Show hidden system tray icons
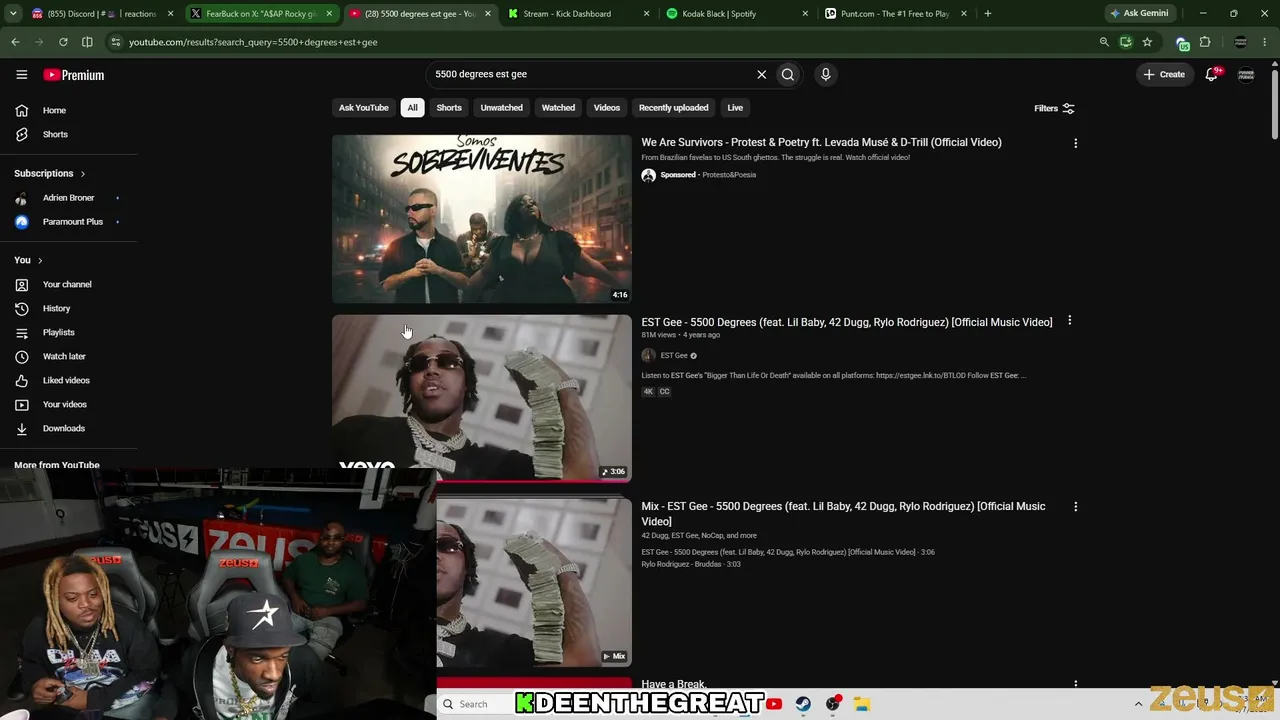This screenshot has height=720, width=1280. pyautogui.click(x=1138, y=704)
